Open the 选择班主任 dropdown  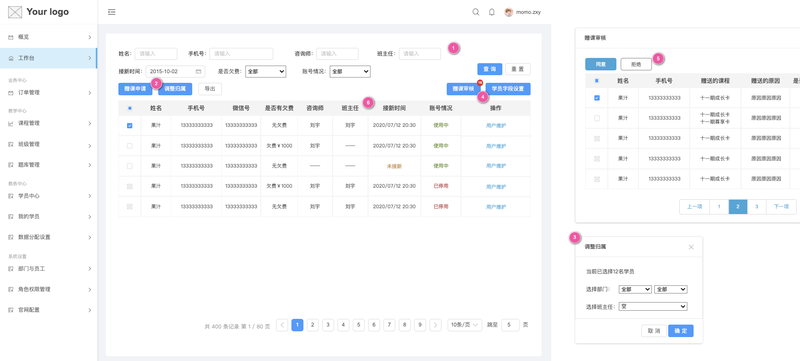[x=653, y=306]
